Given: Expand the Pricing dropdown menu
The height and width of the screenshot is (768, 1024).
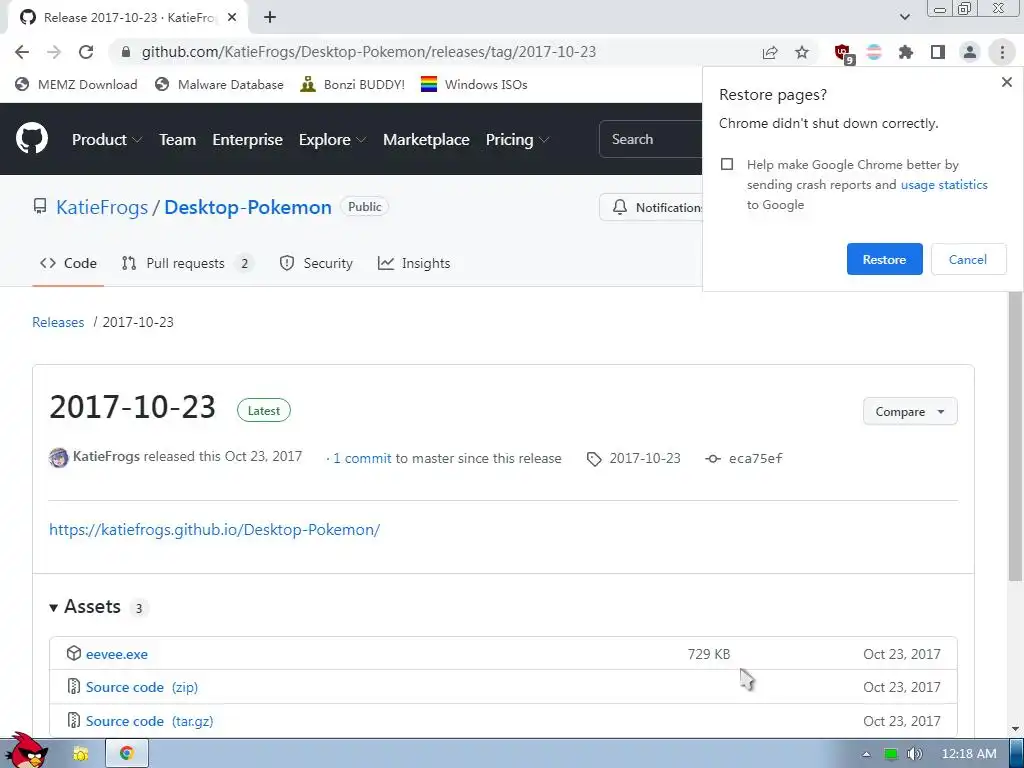Looking at the screenshot, I should click(517, 139).
